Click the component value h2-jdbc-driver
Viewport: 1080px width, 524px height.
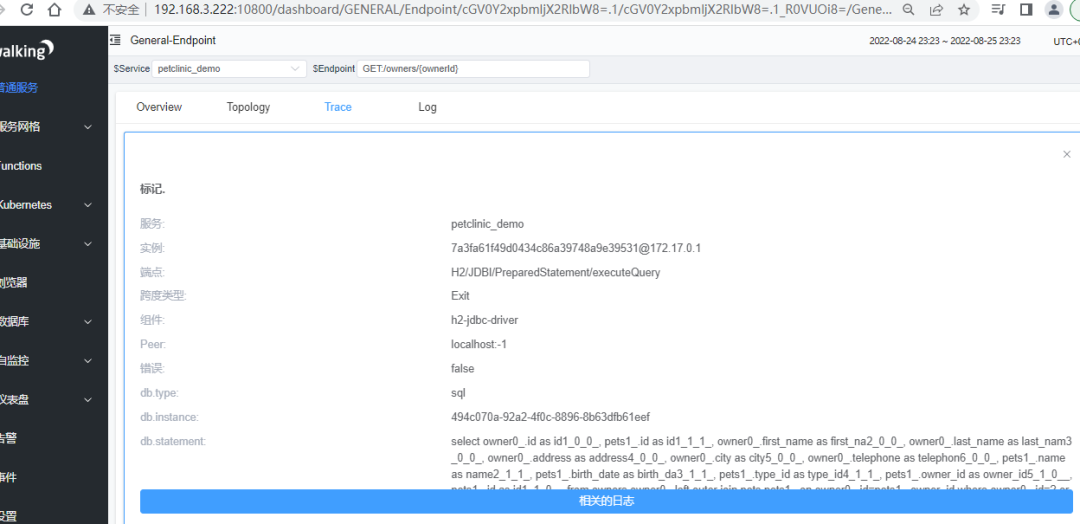coord(484,320)
